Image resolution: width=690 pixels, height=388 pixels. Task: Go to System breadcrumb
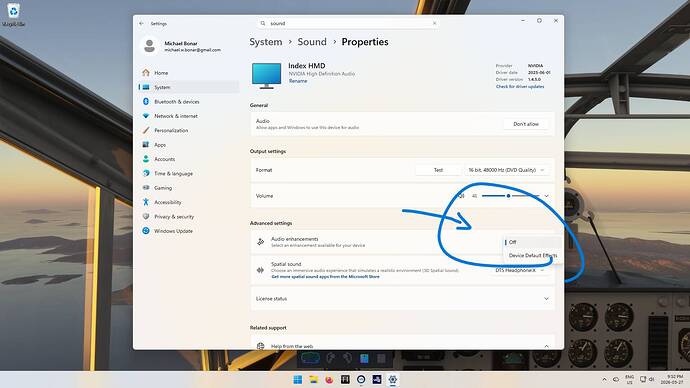click(265, 42)
